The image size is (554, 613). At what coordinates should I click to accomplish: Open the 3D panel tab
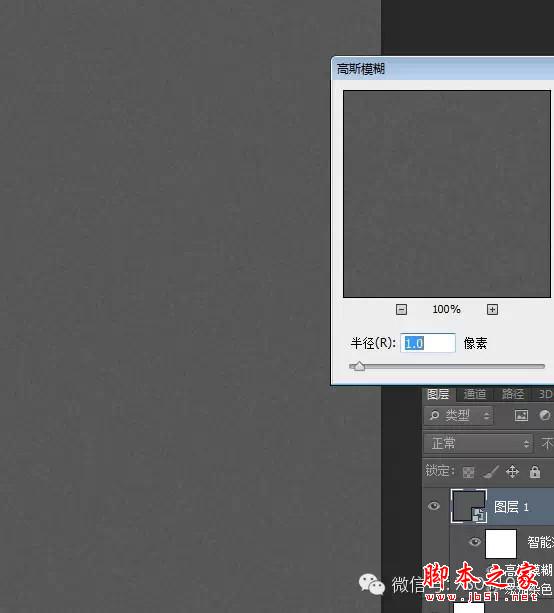click(545, 394)
